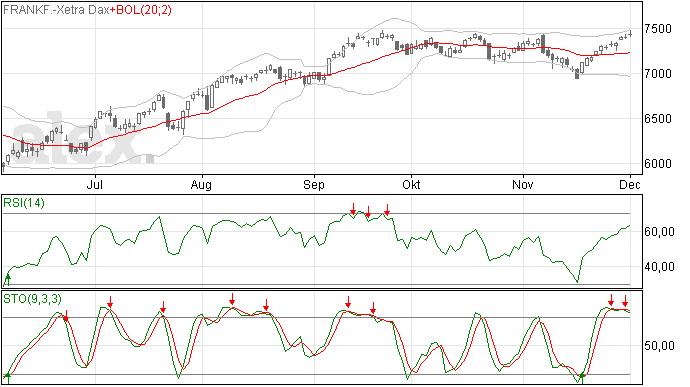Click the 6000 price axis value
This screenshot has height=387, width=690.
coord(658,163)
